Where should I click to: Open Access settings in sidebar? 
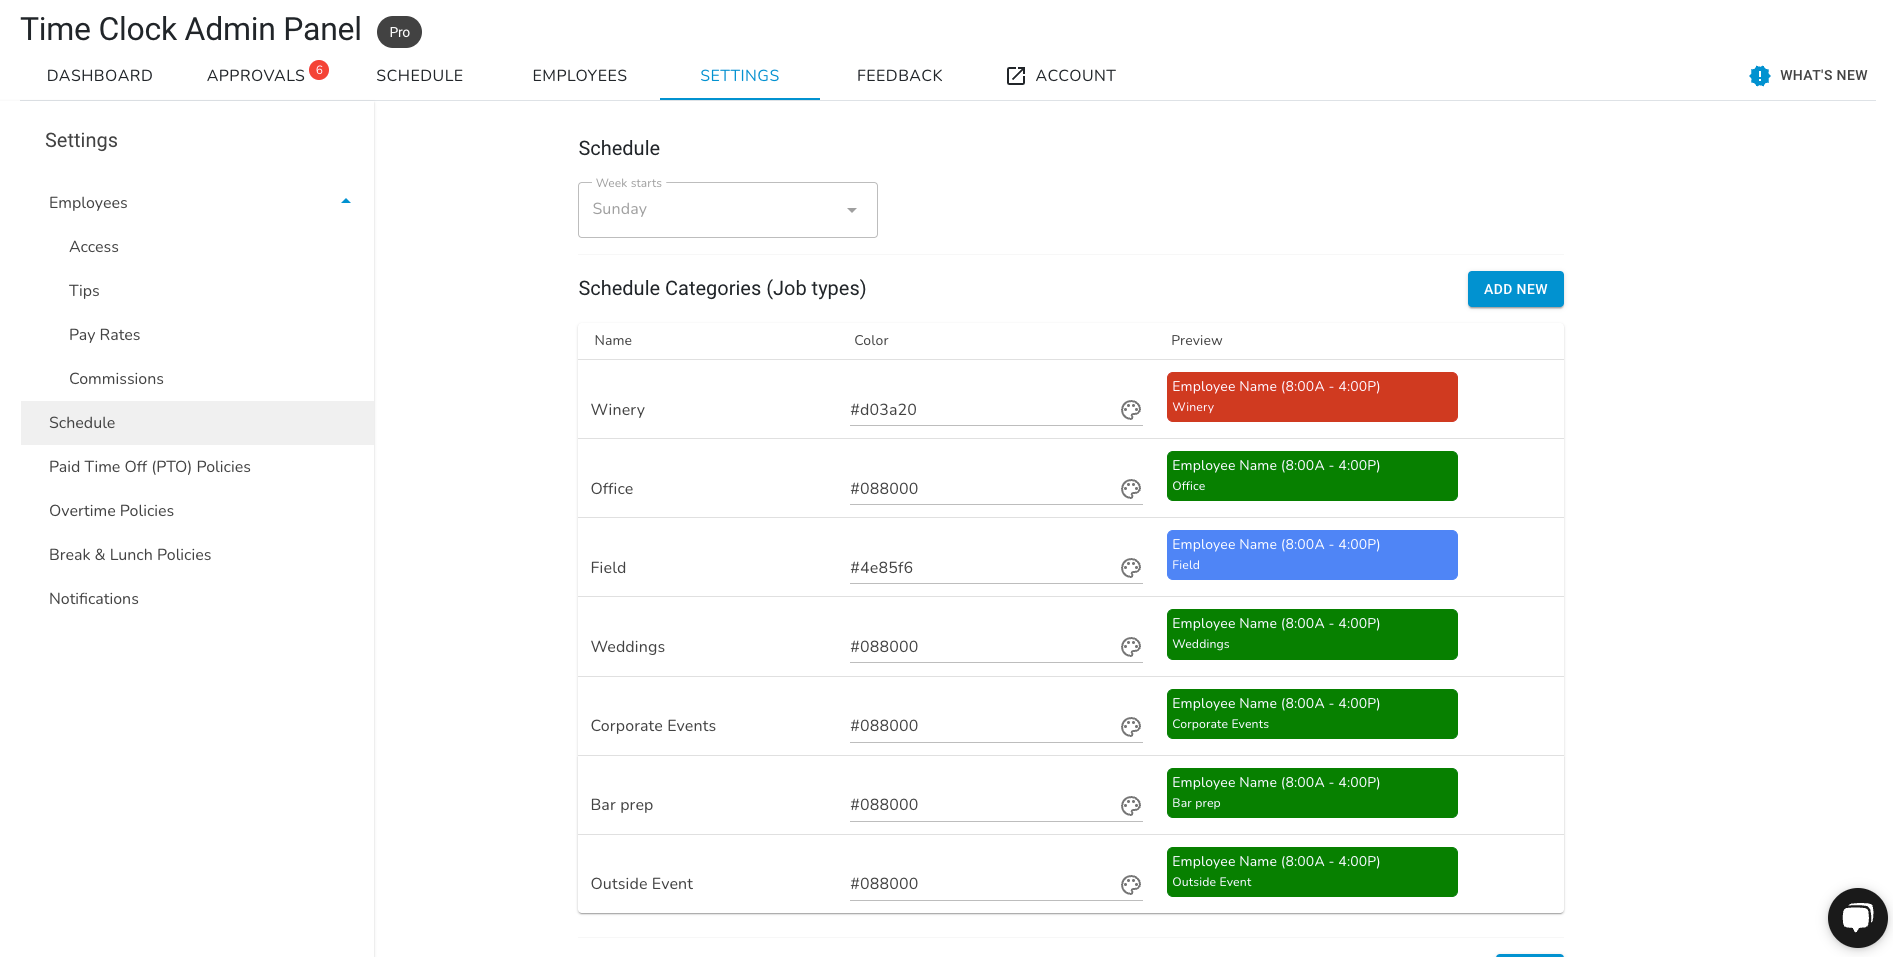(94, 247)
